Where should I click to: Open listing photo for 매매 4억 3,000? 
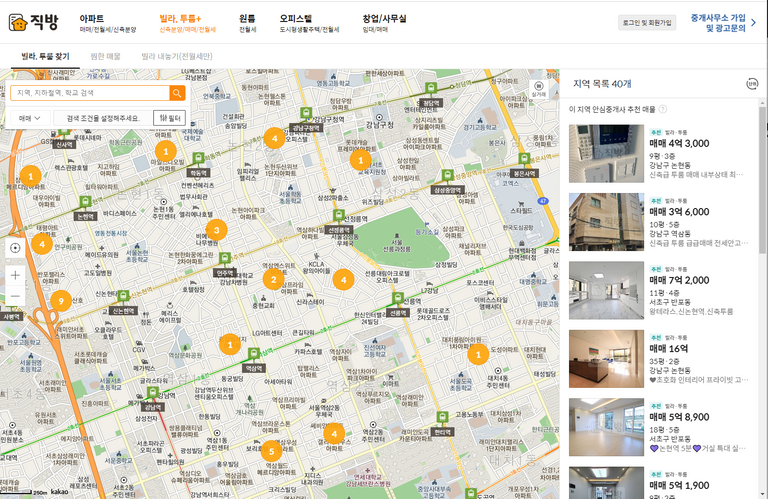point(606,153)
